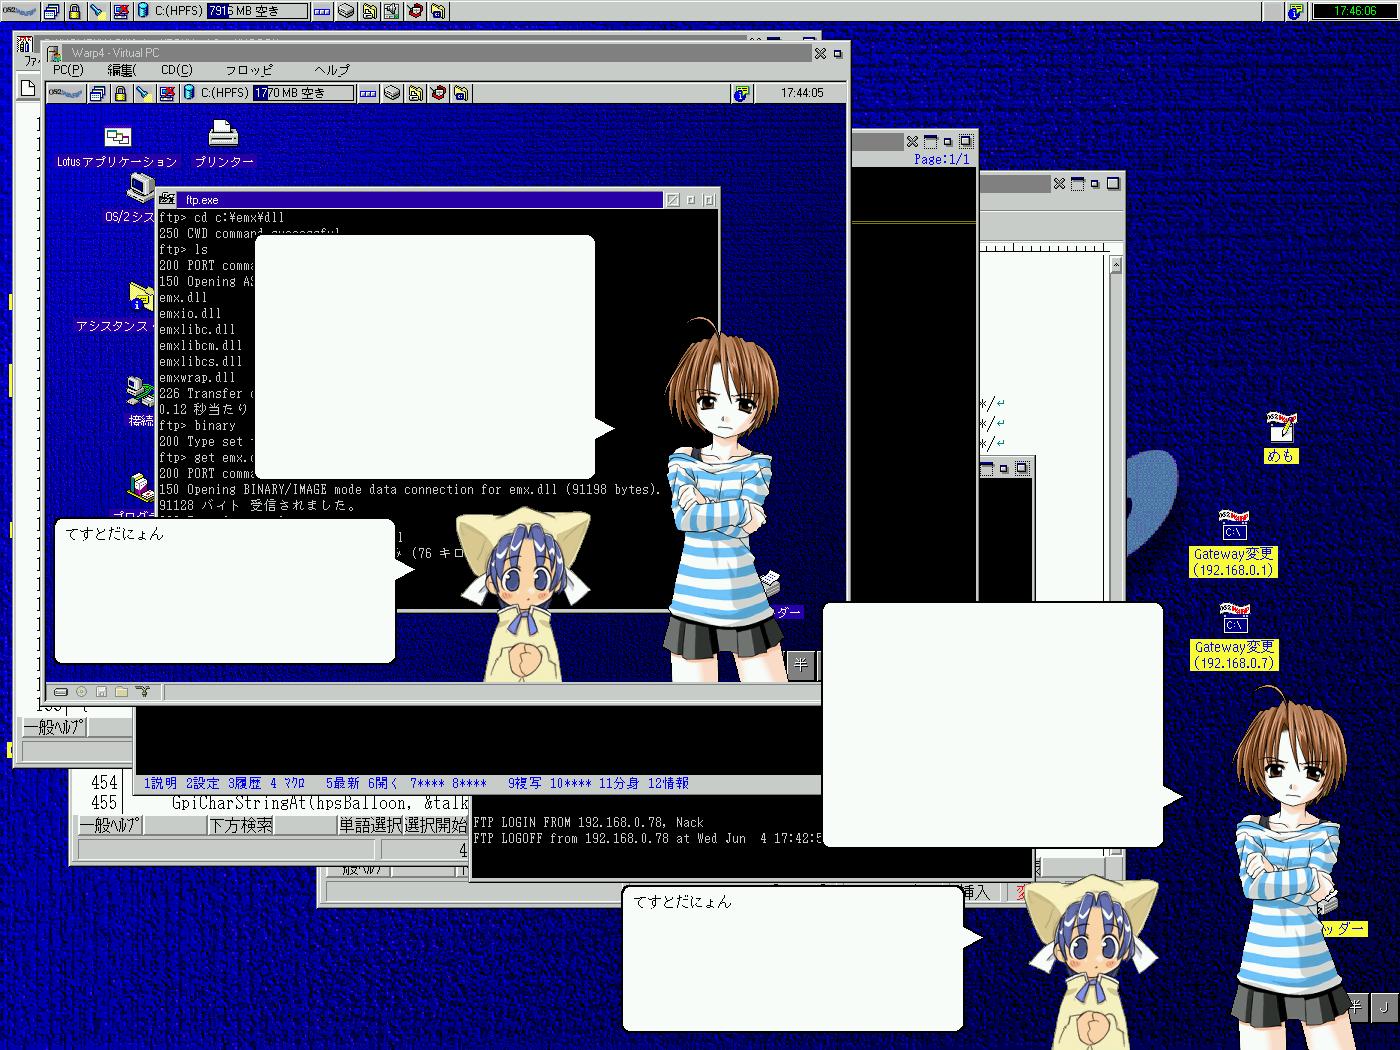Click the emxwrap.dll line in ftp output

197,377
